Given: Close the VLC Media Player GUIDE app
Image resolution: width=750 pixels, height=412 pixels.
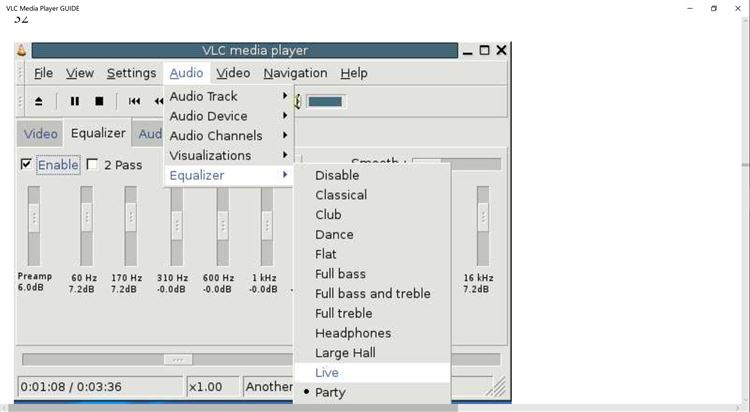Looking at the screenshot, I should [738, 8].
